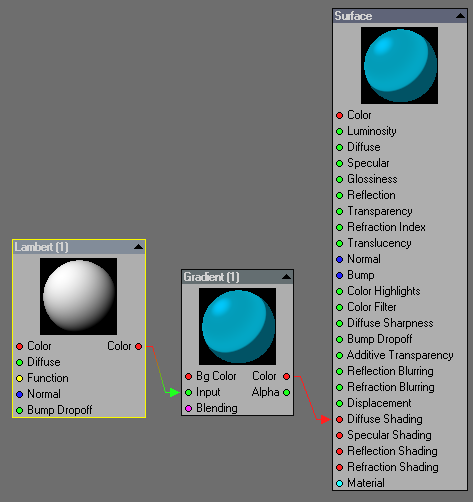Click the 'Material' label in Surface
This screenshot has height=502, width=473.
(366, 483)
